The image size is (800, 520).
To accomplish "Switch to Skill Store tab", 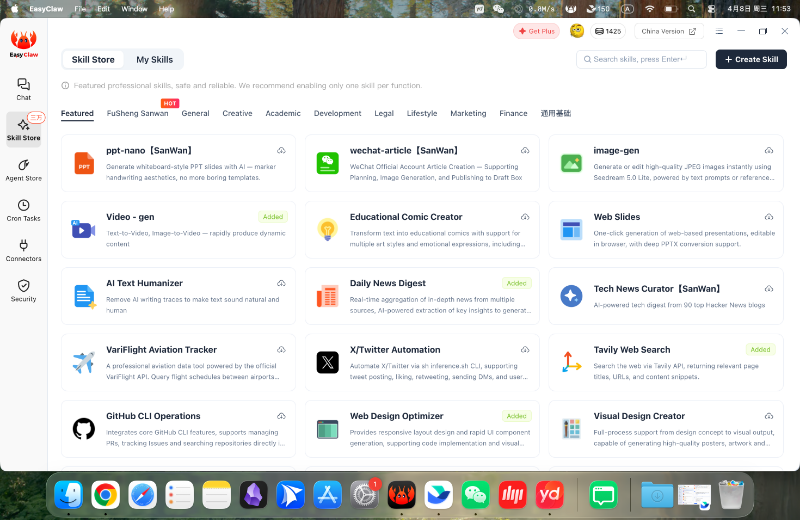I will [93, 60].
